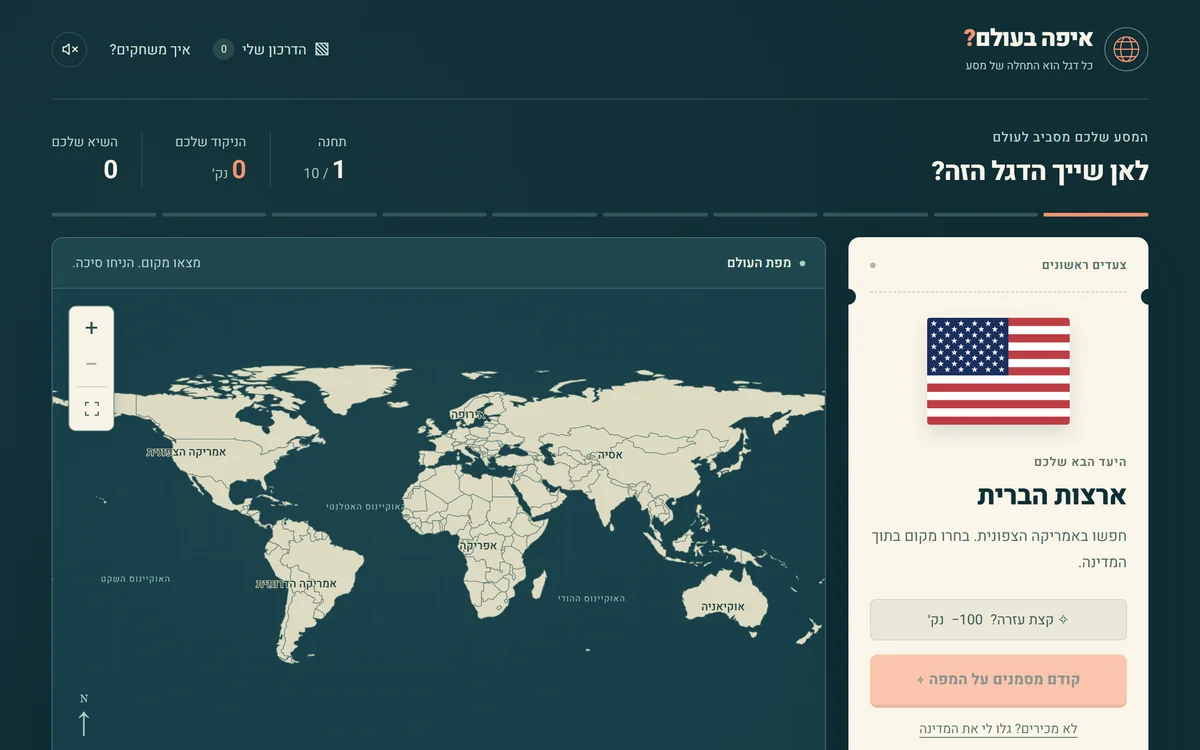Zoom out on the world map

point(91,364)
